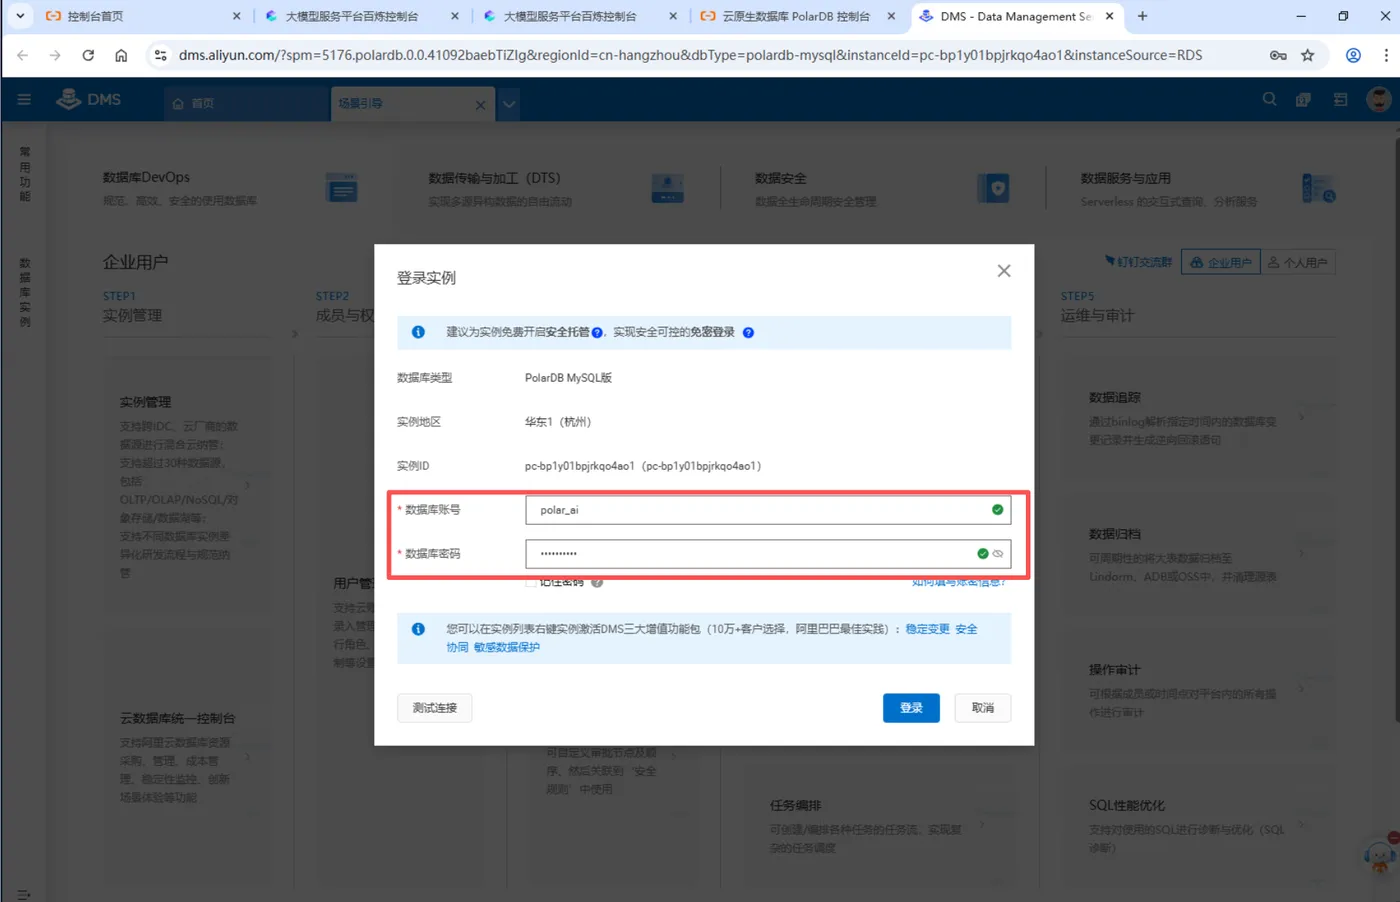Click the 取消 button
1400x902 pixels.
coord(983,708)
